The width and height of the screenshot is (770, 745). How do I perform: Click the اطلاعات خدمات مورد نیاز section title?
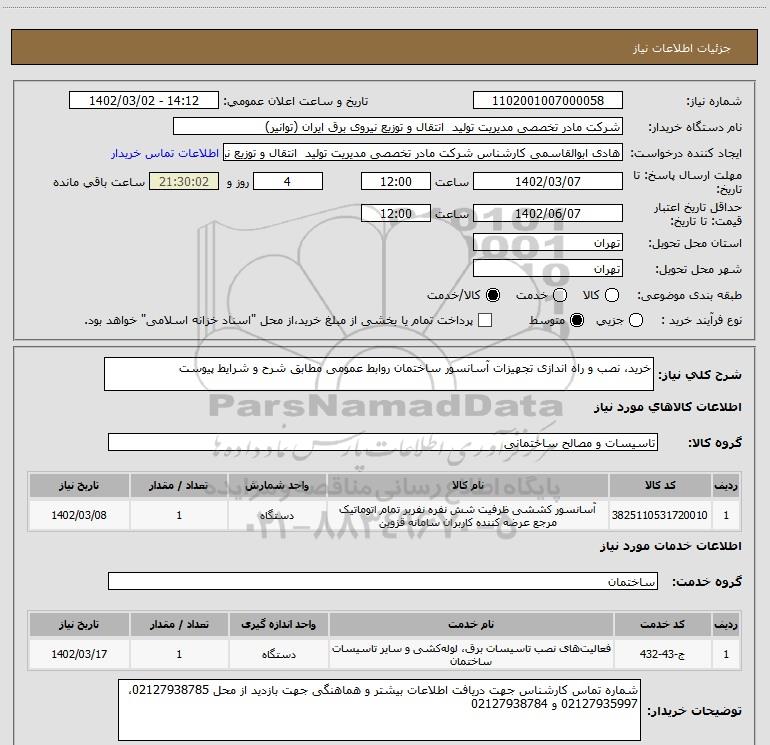click(670, 546)
